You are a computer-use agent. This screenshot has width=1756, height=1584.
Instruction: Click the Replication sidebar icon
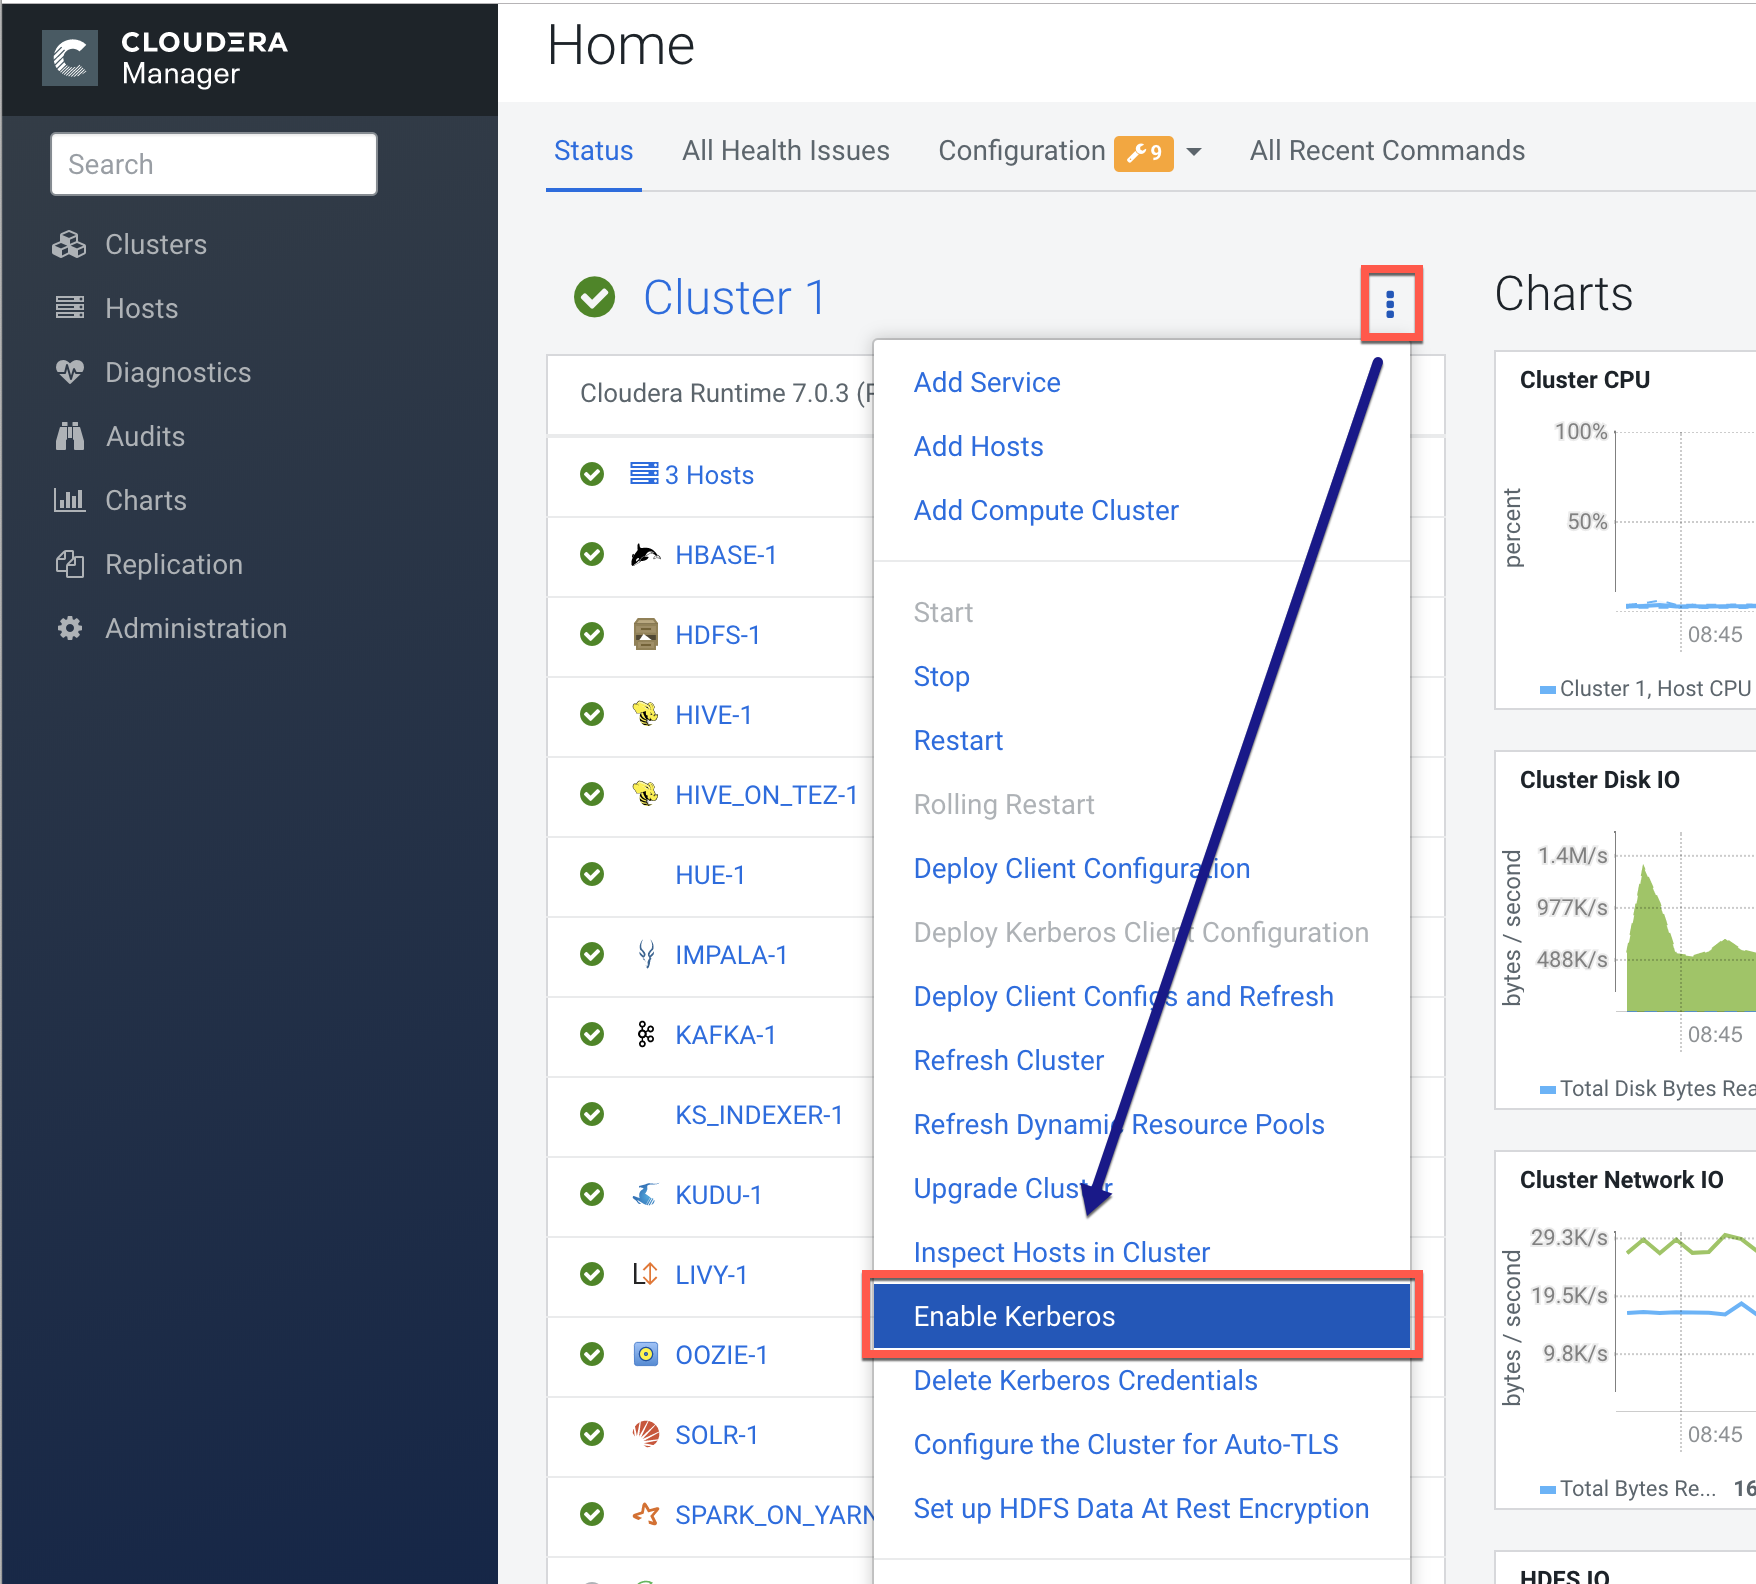coord(70,565)
